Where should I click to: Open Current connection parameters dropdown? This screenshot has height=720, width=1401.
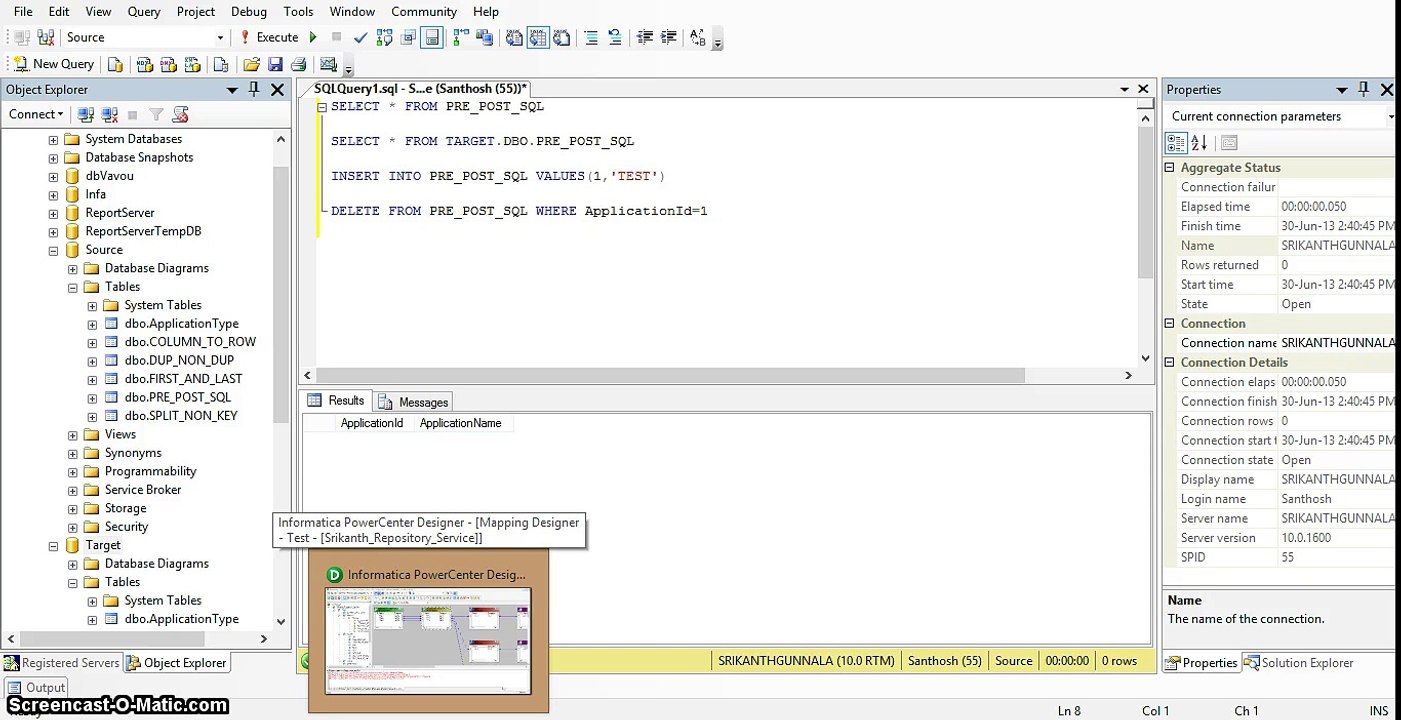(x=1391, y=116)
